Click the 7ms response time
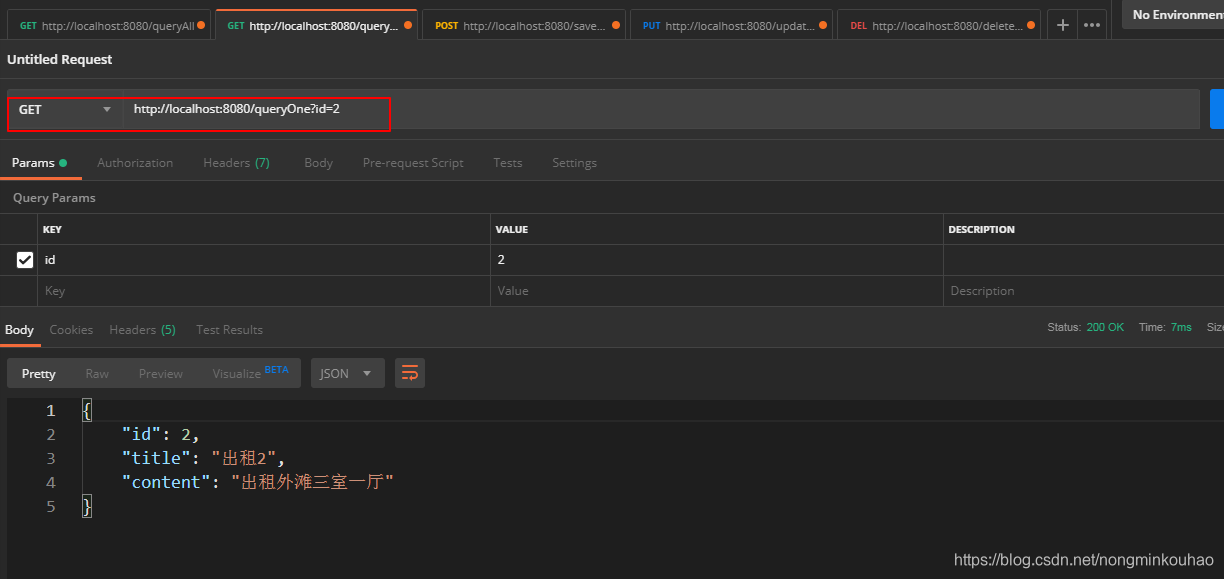The height and width of the screenshot is (579, 1224). coord(1181,327)
